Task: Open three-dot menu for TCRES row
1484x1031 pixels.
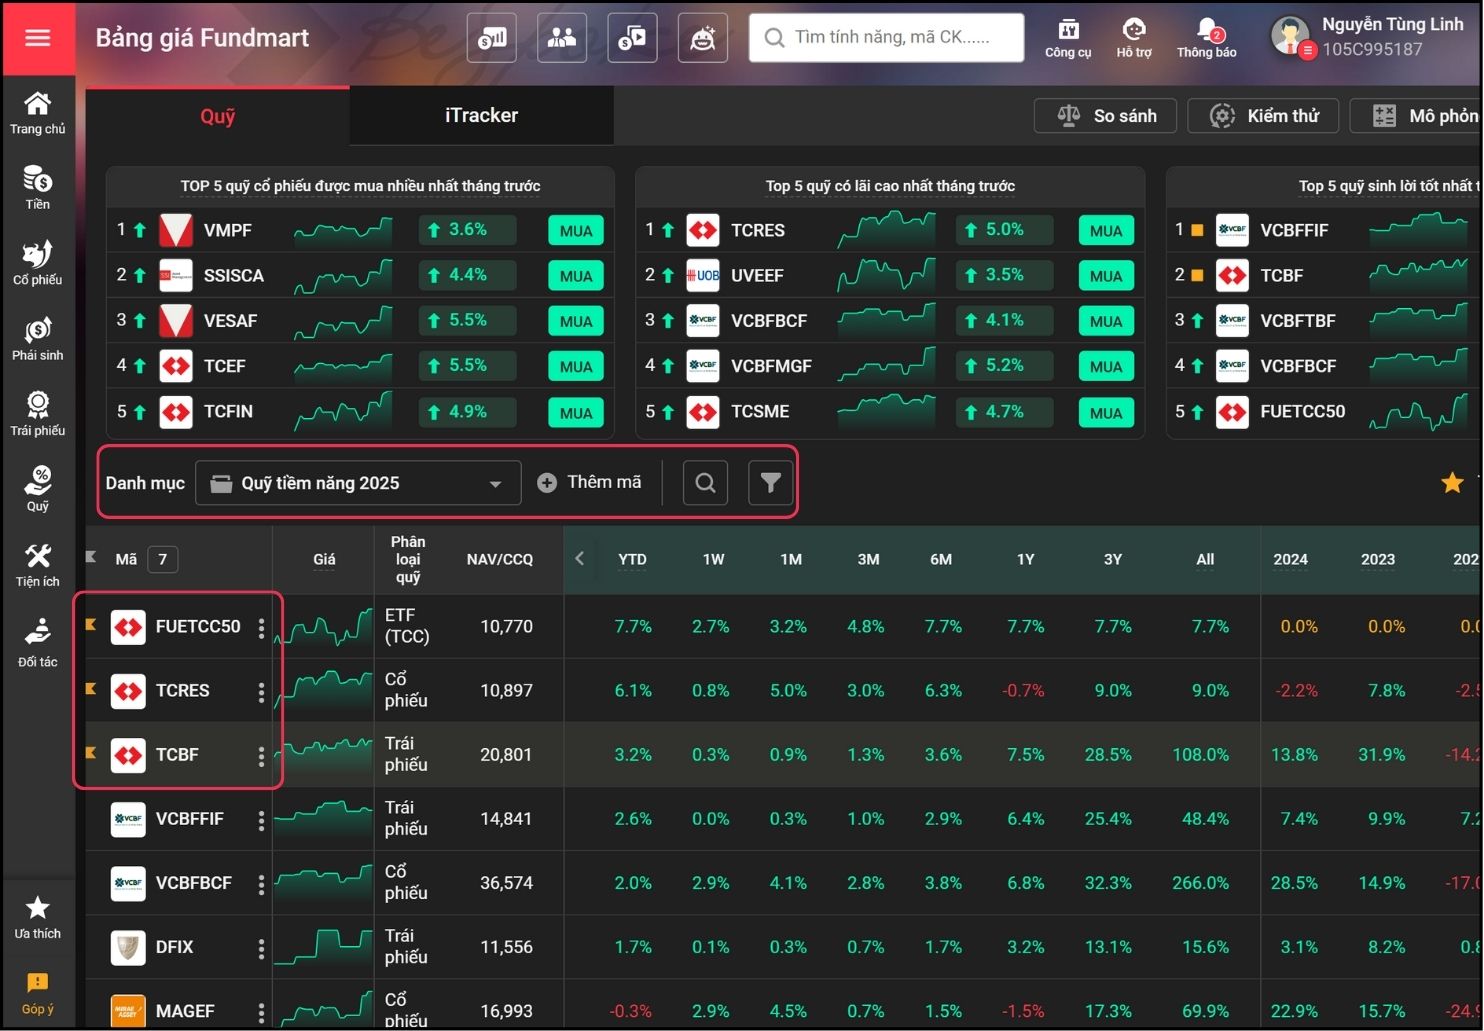Action: click(x=261, y=691)
